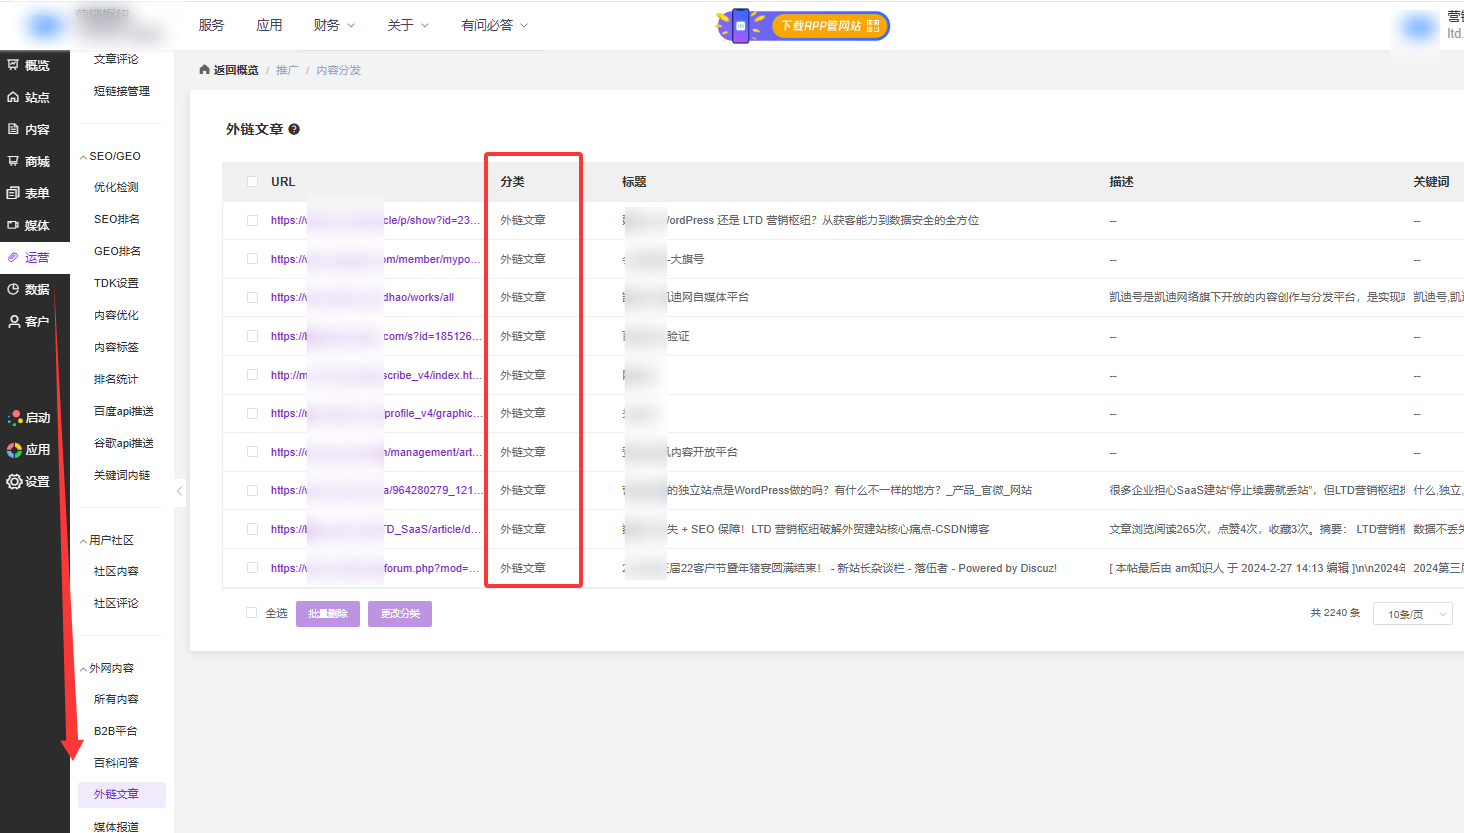Click the 下载APP管网站 banner
The height and width of the screenshot is (833, 1464).
(x=803, y=26)
